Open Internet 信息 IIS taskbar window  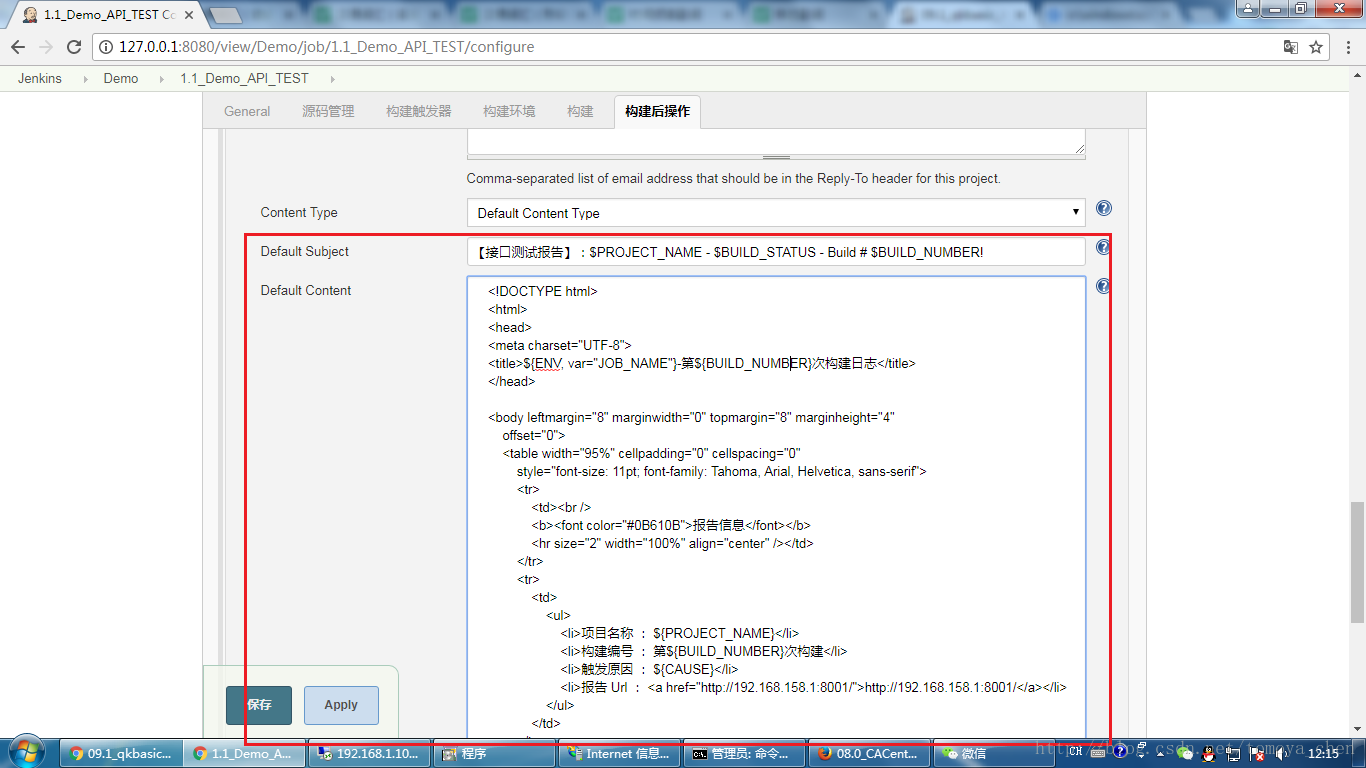(618, 754)
